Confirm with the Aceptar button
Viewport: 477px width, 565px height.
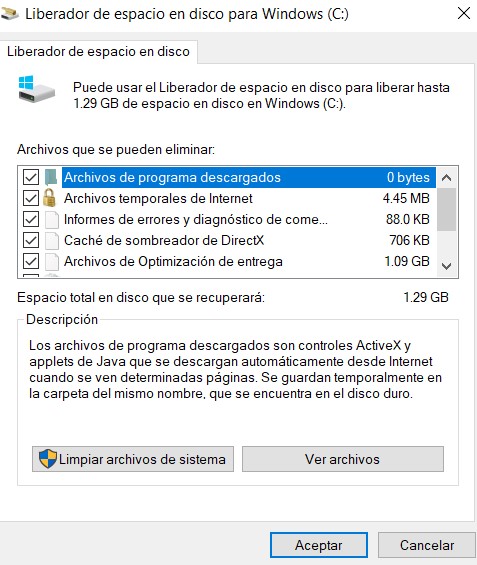pyautogui.click(x=319, y=545)
